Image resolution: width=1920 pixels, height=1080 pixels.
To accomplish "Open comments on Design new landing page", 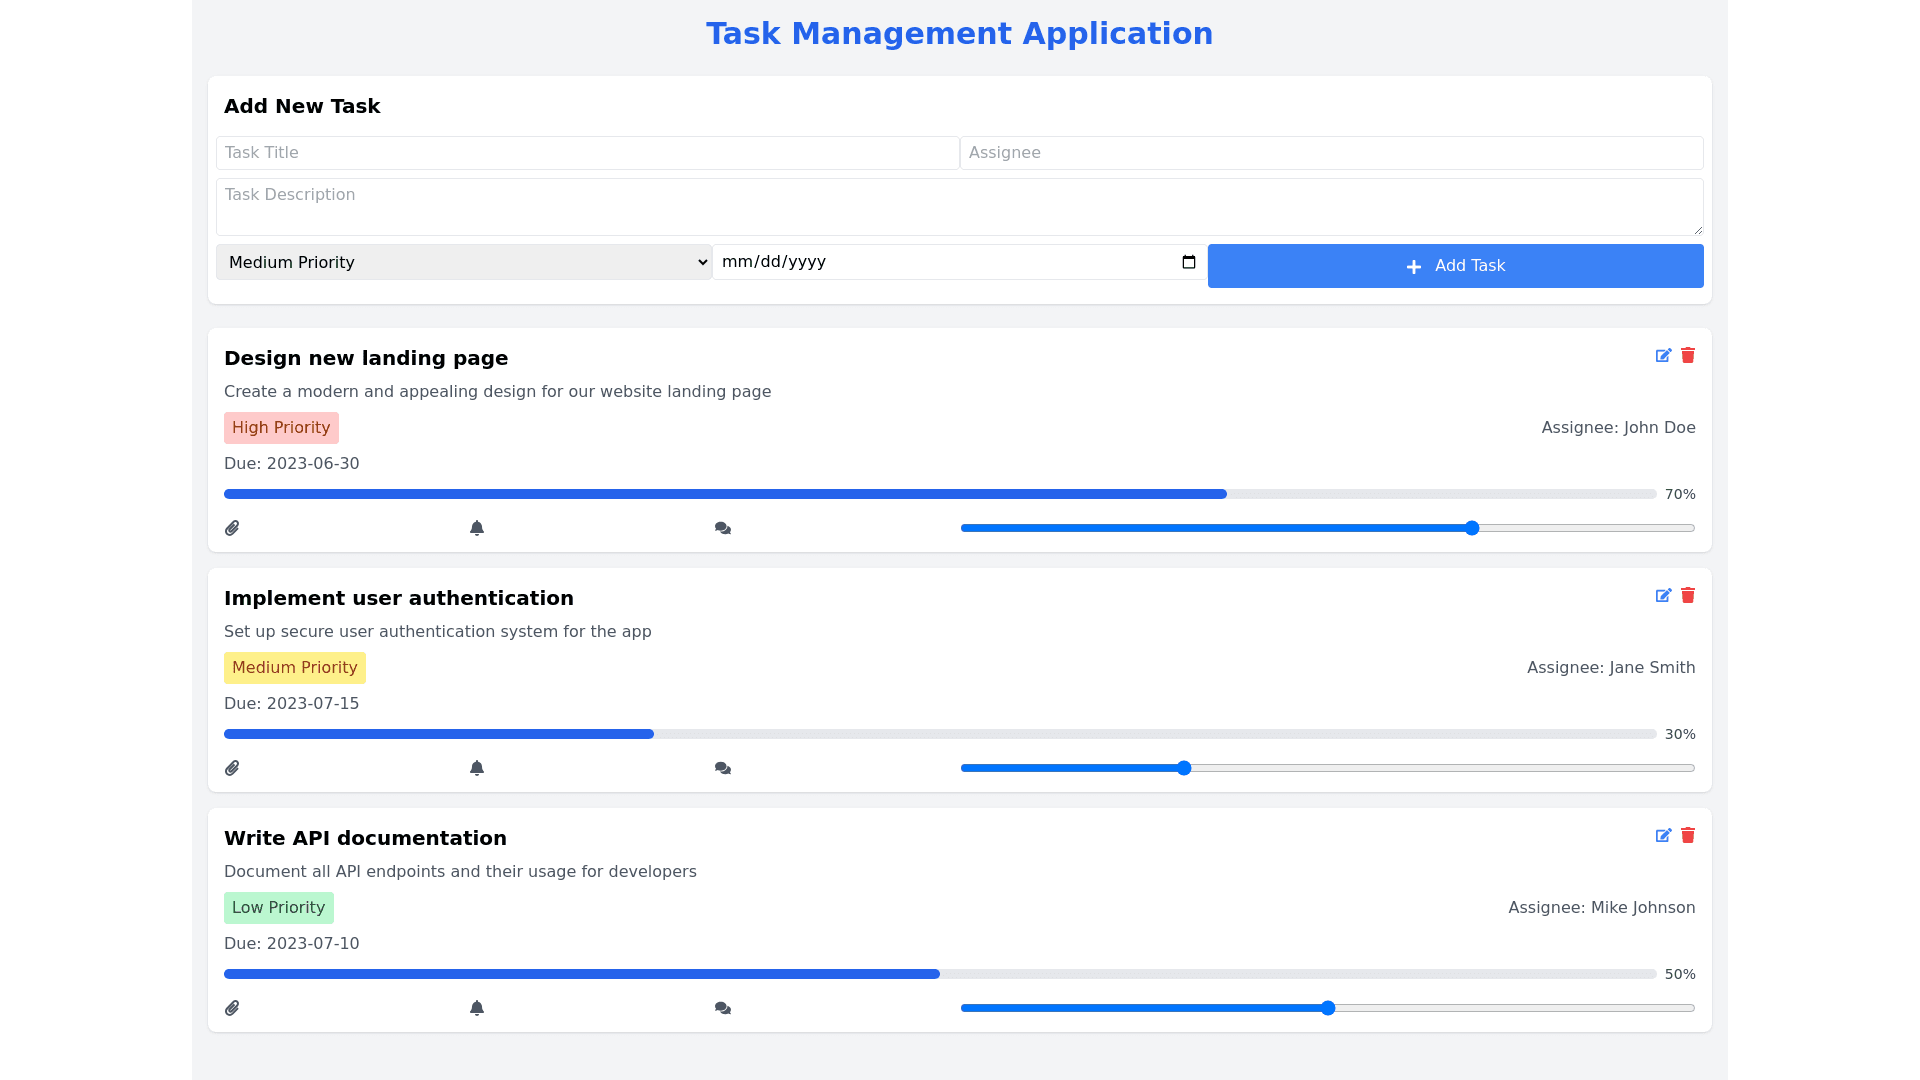I will [723, 528].
